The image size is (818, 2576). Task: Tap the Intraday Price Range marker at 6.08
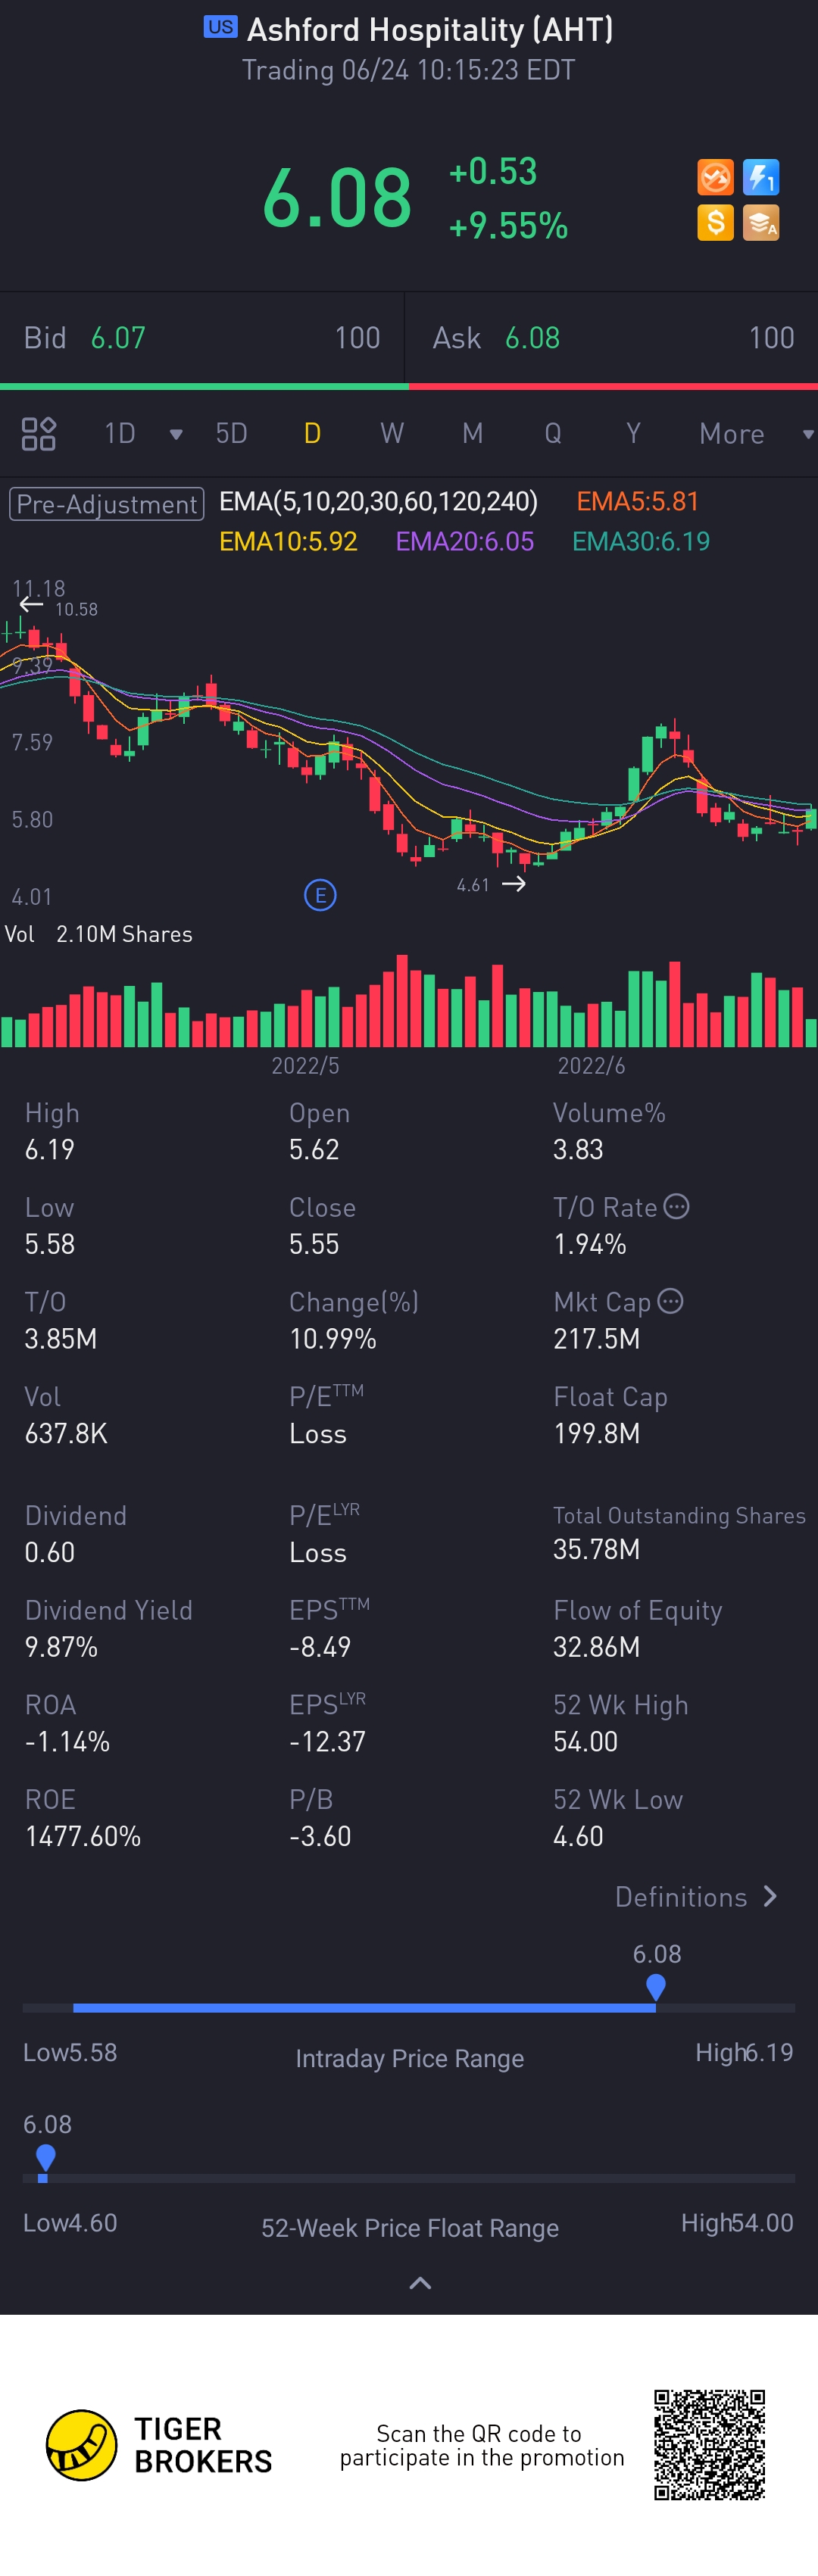click(656, 1987)
